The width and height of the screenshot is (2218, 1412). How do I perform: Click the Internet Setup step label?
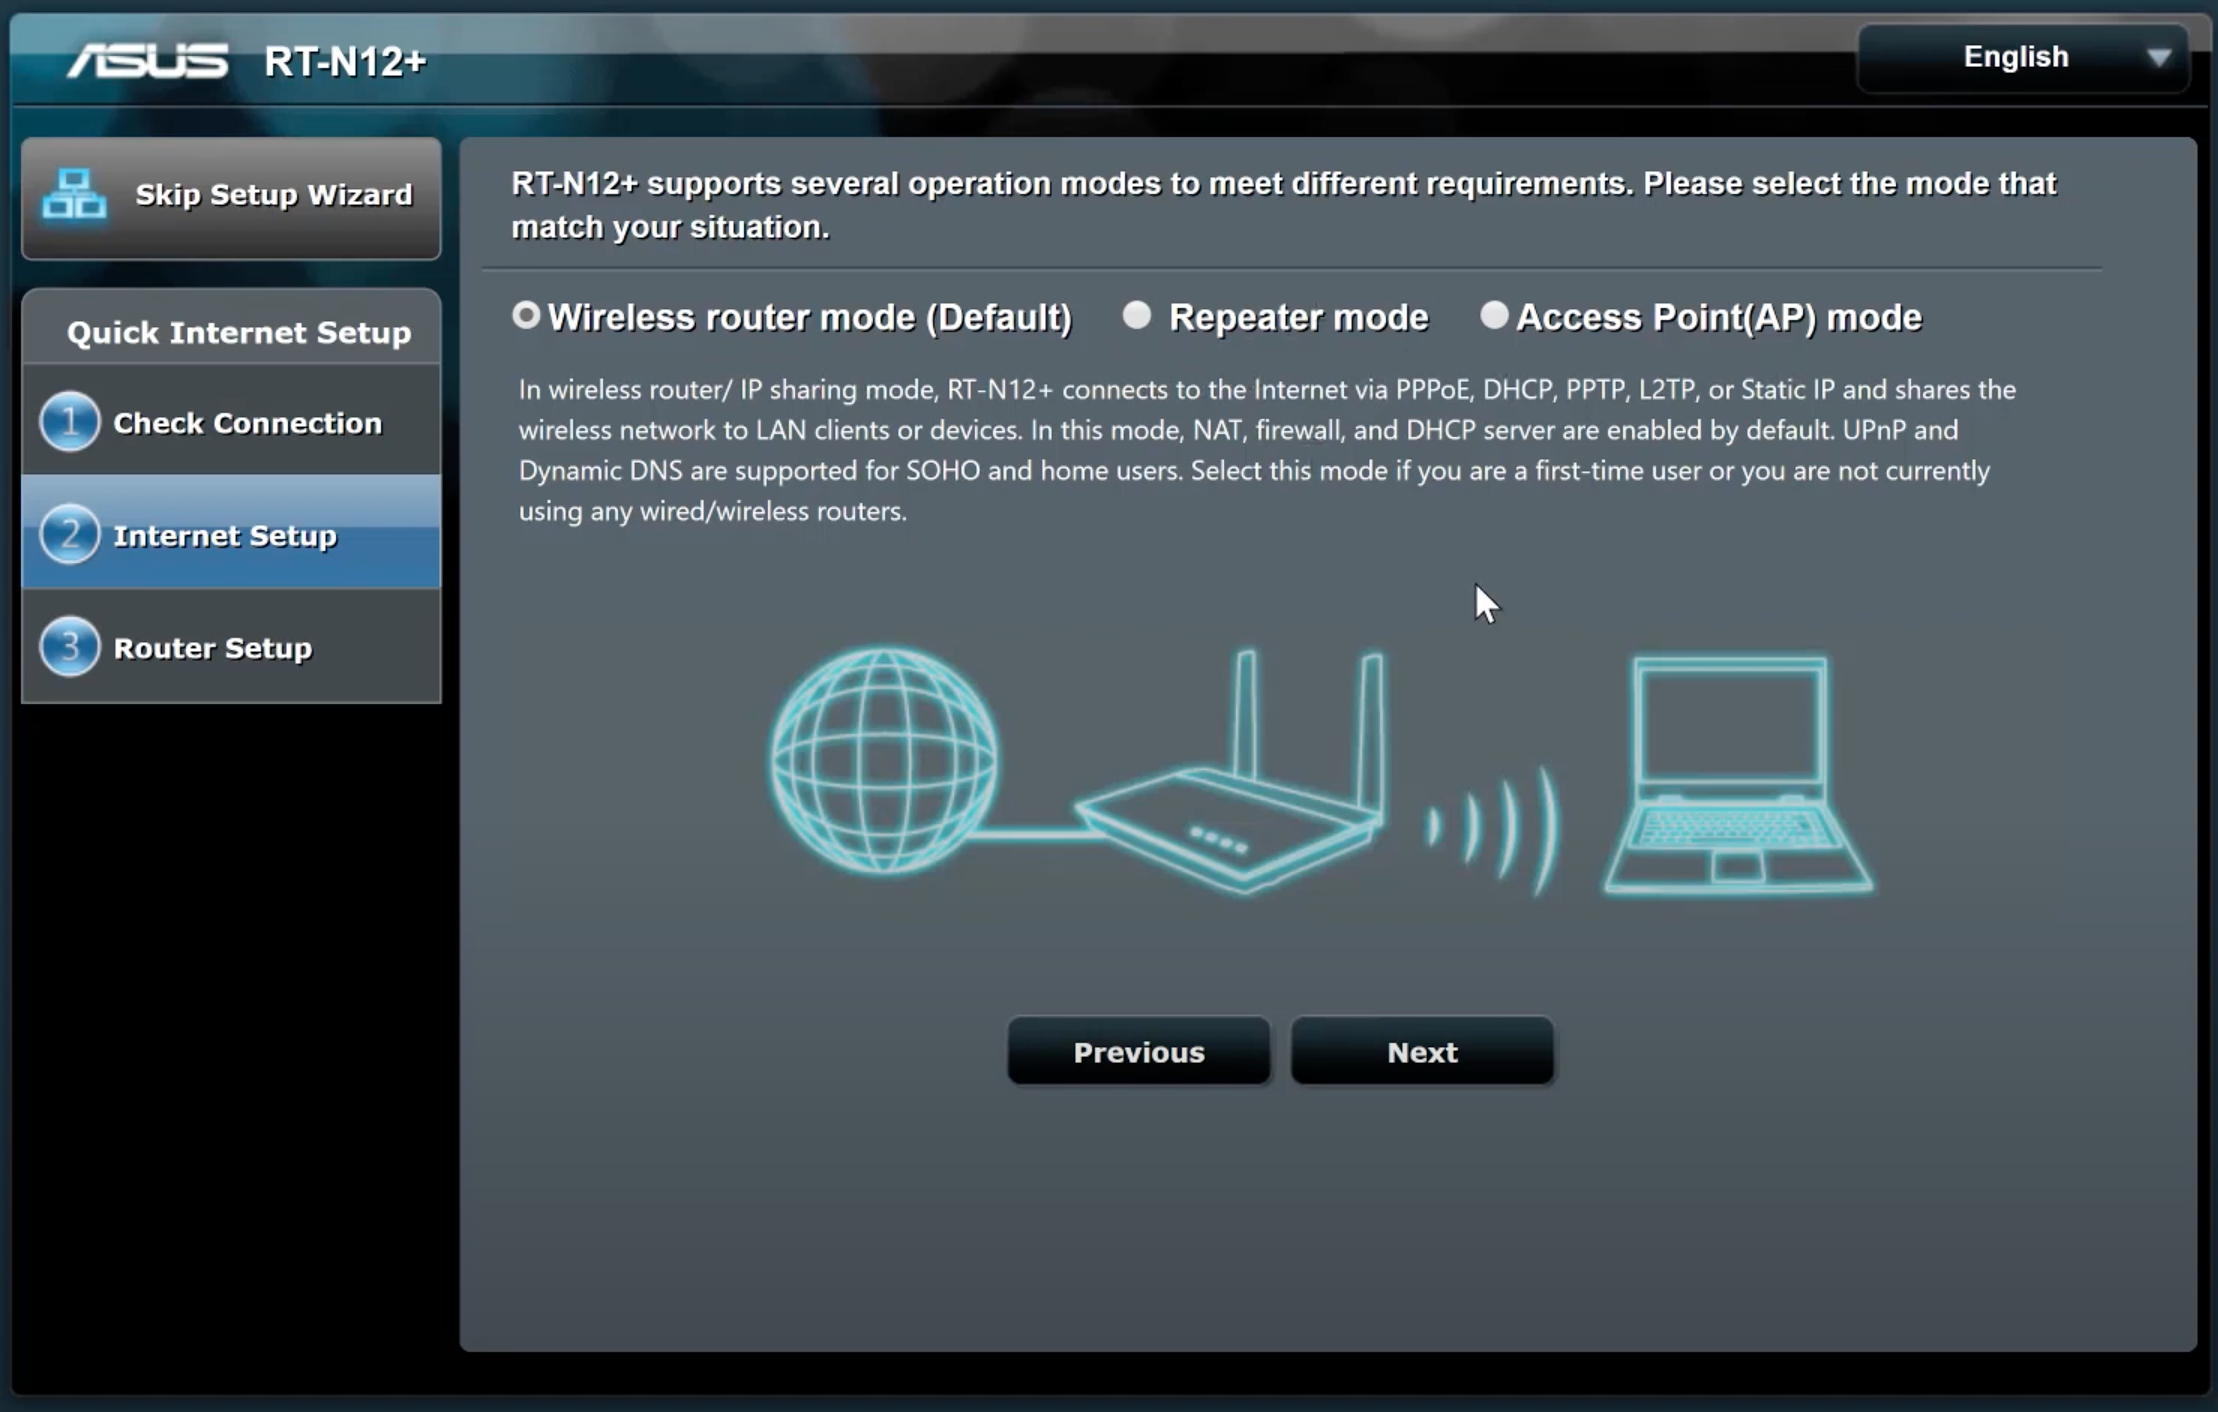tap(225, 534)
